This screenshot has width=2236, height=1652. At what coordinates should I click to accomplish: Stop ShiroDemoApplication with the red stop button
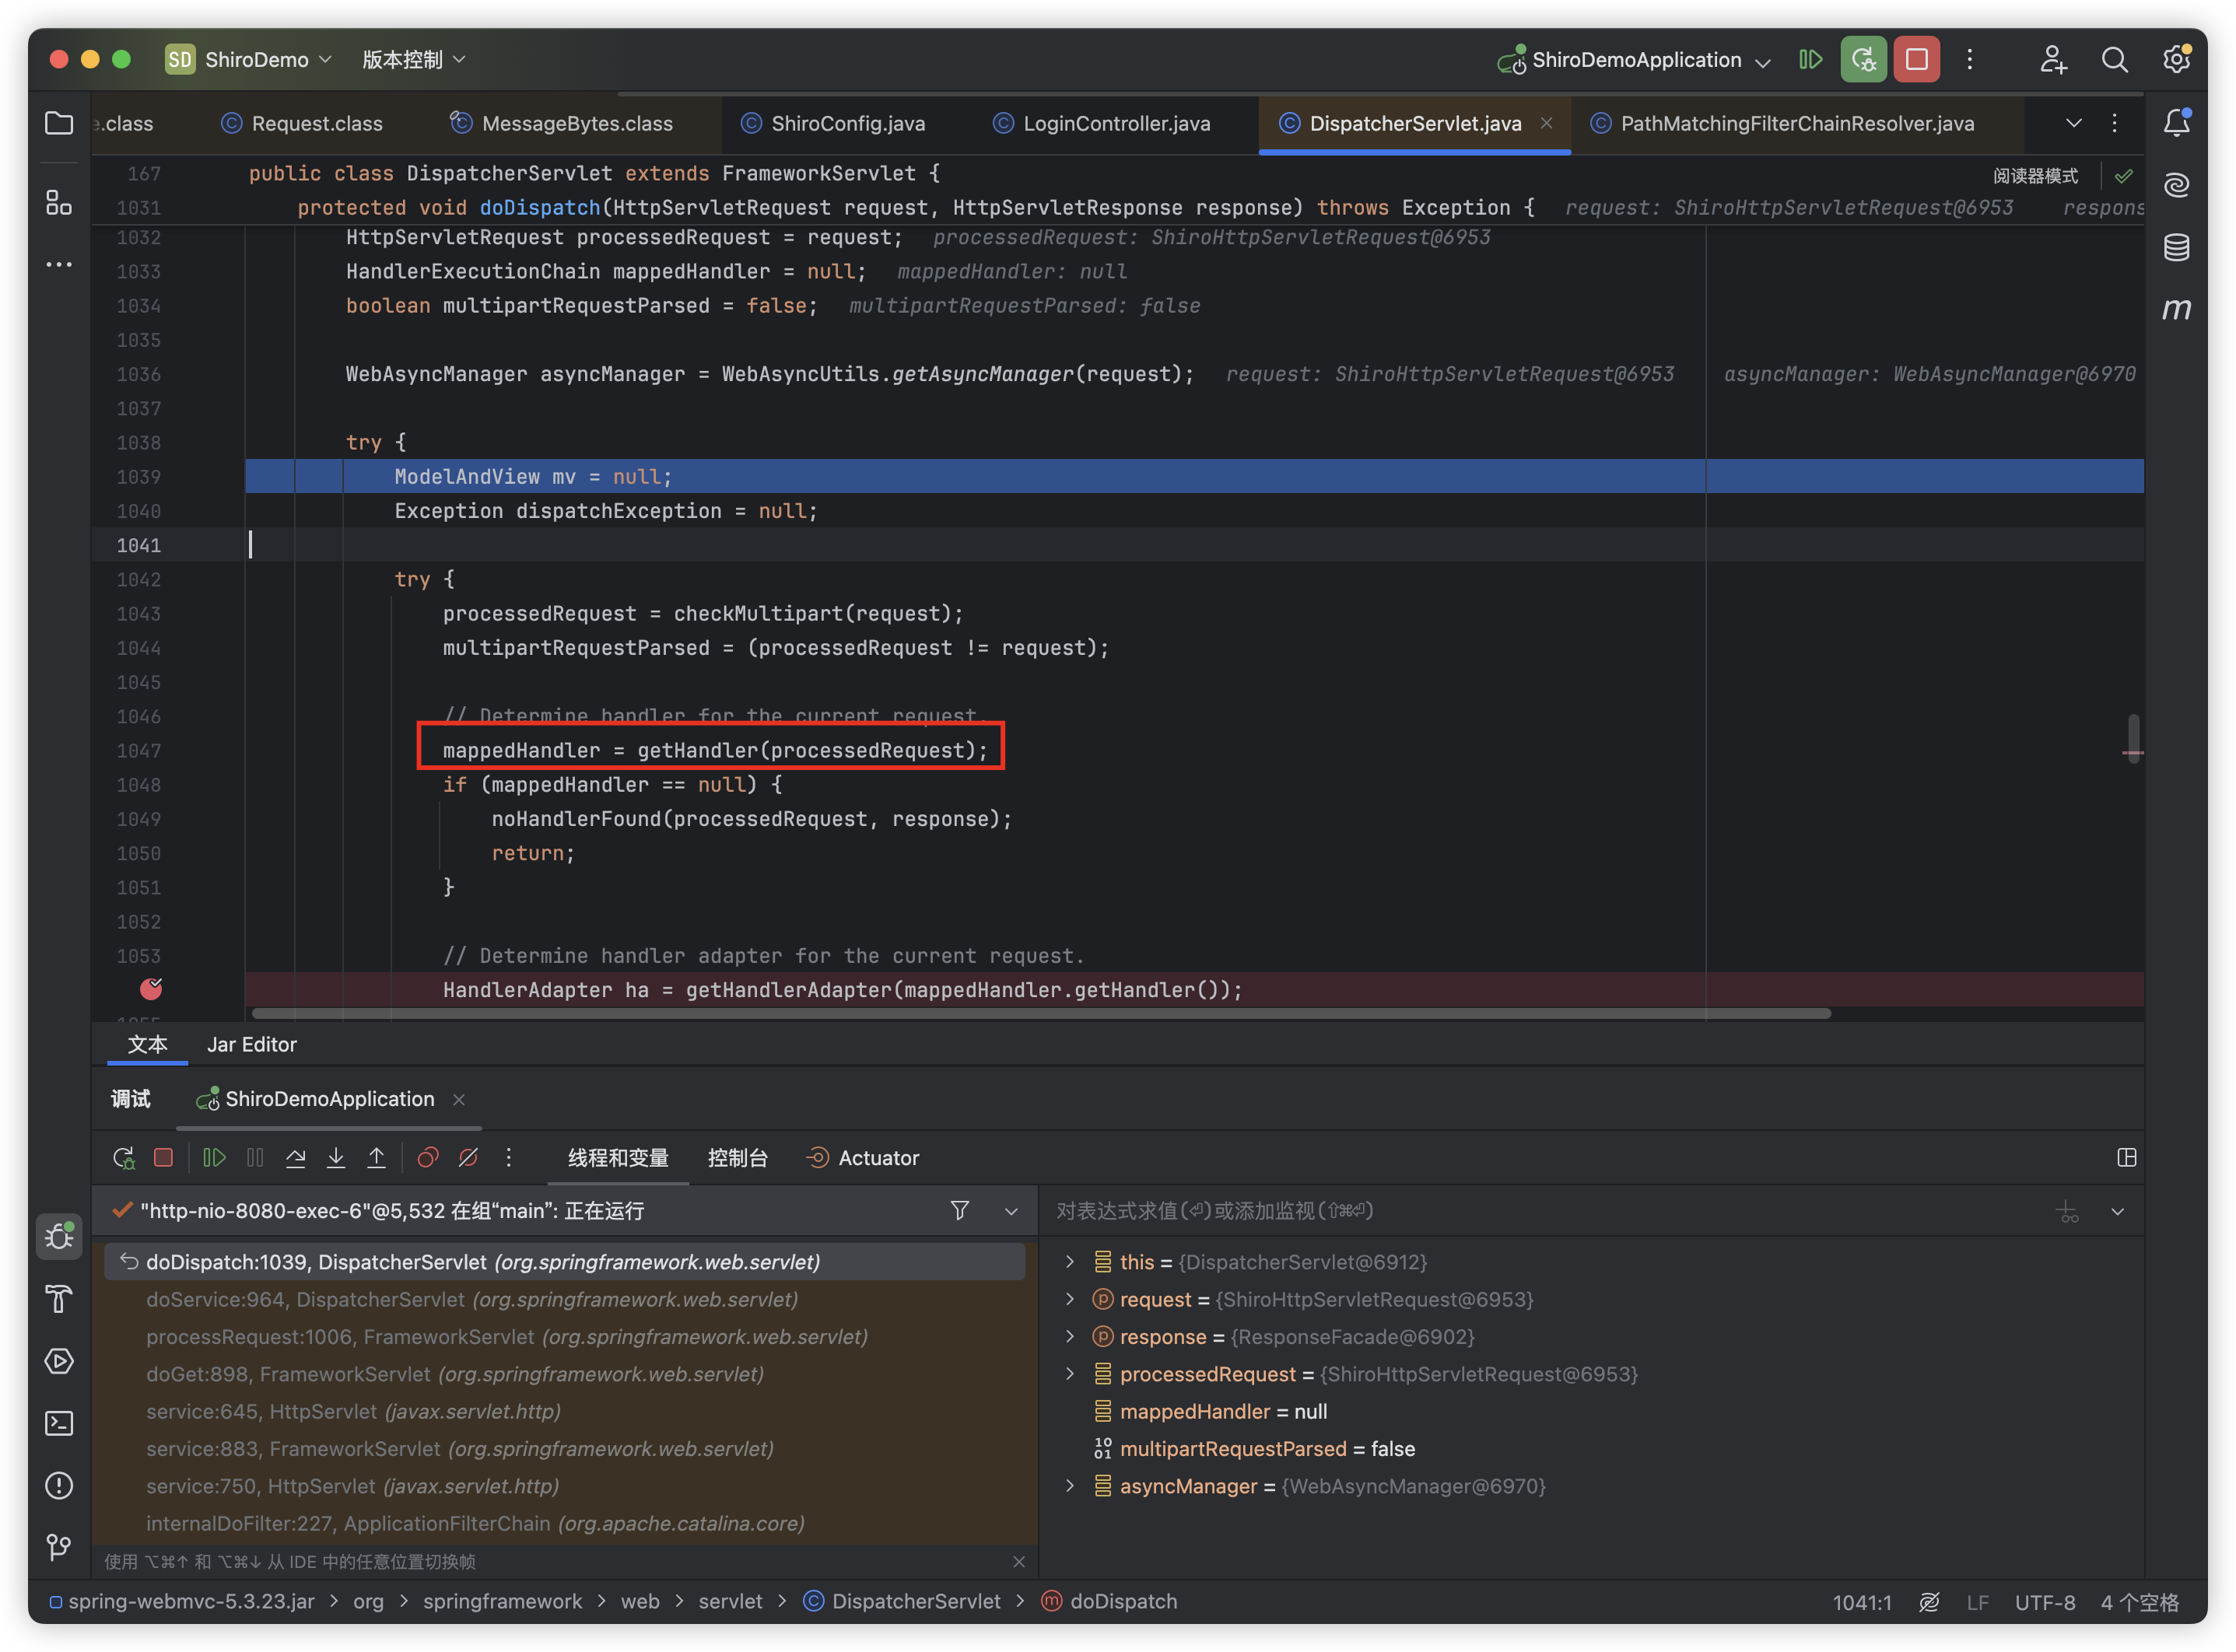click(x=1916, y=59)
